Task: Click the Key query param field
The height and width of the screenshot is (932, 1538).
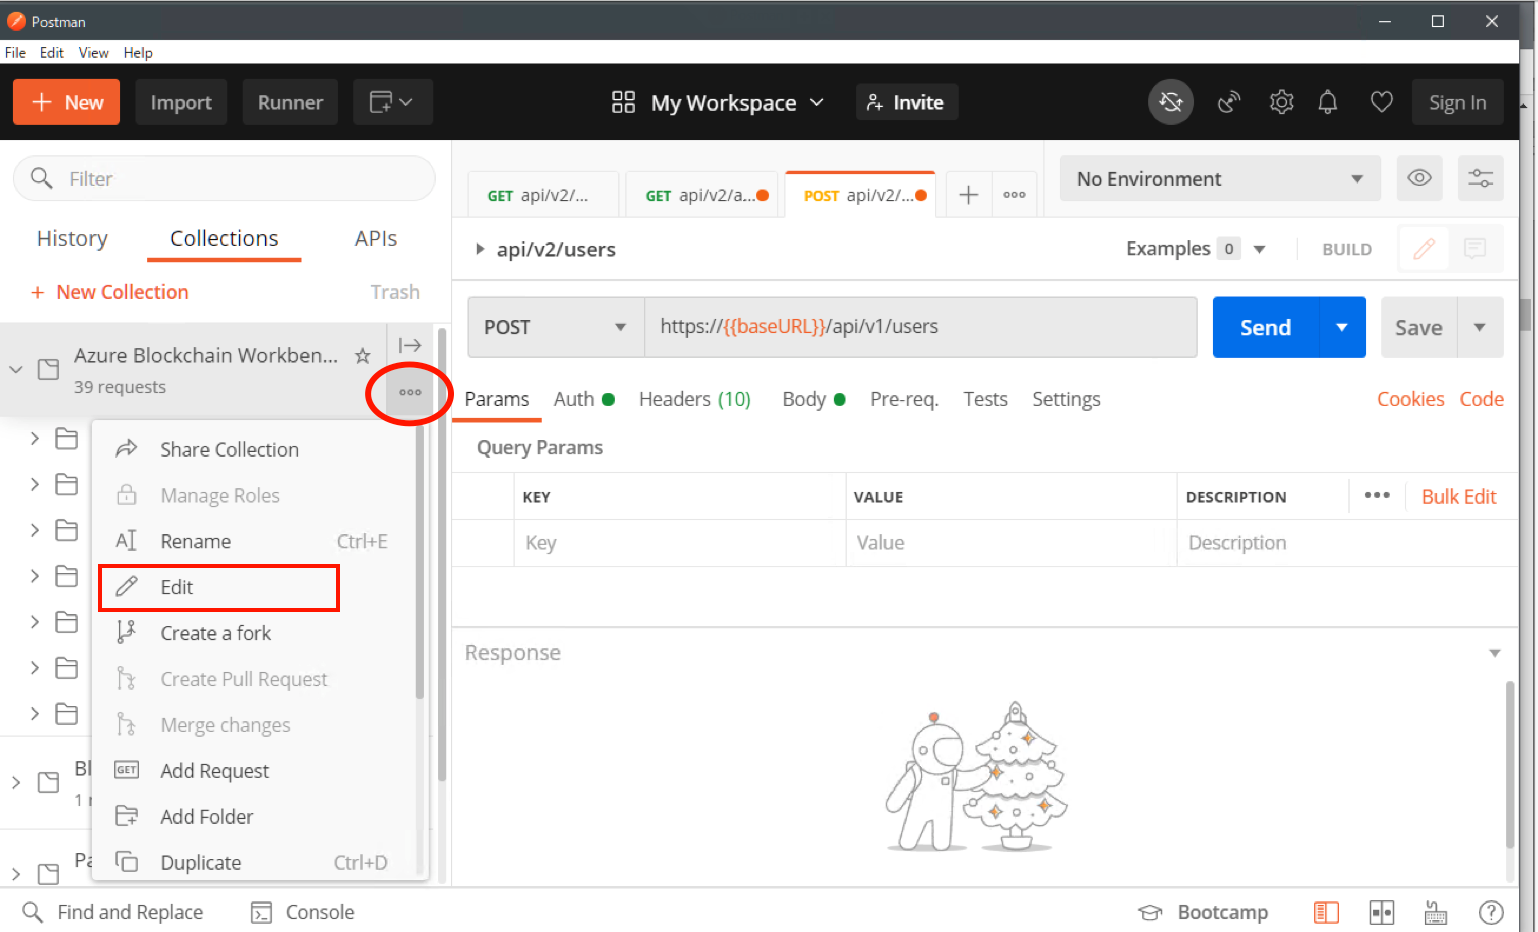Action: (x=680, y=542)
